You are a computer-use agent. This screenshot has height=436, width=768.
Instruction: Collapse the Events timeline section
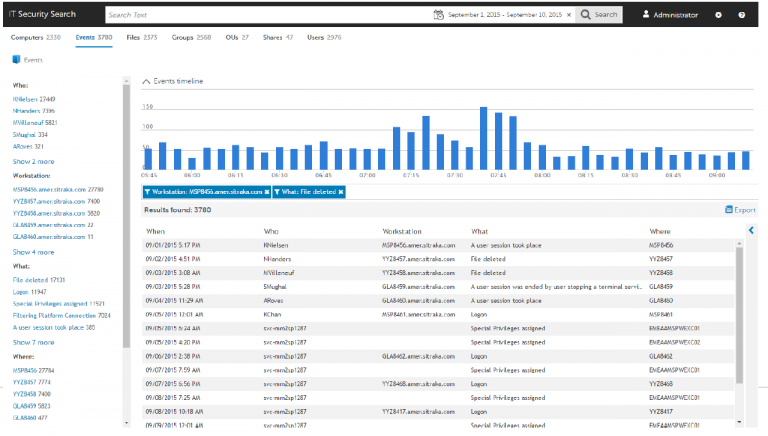click(146, 81)
